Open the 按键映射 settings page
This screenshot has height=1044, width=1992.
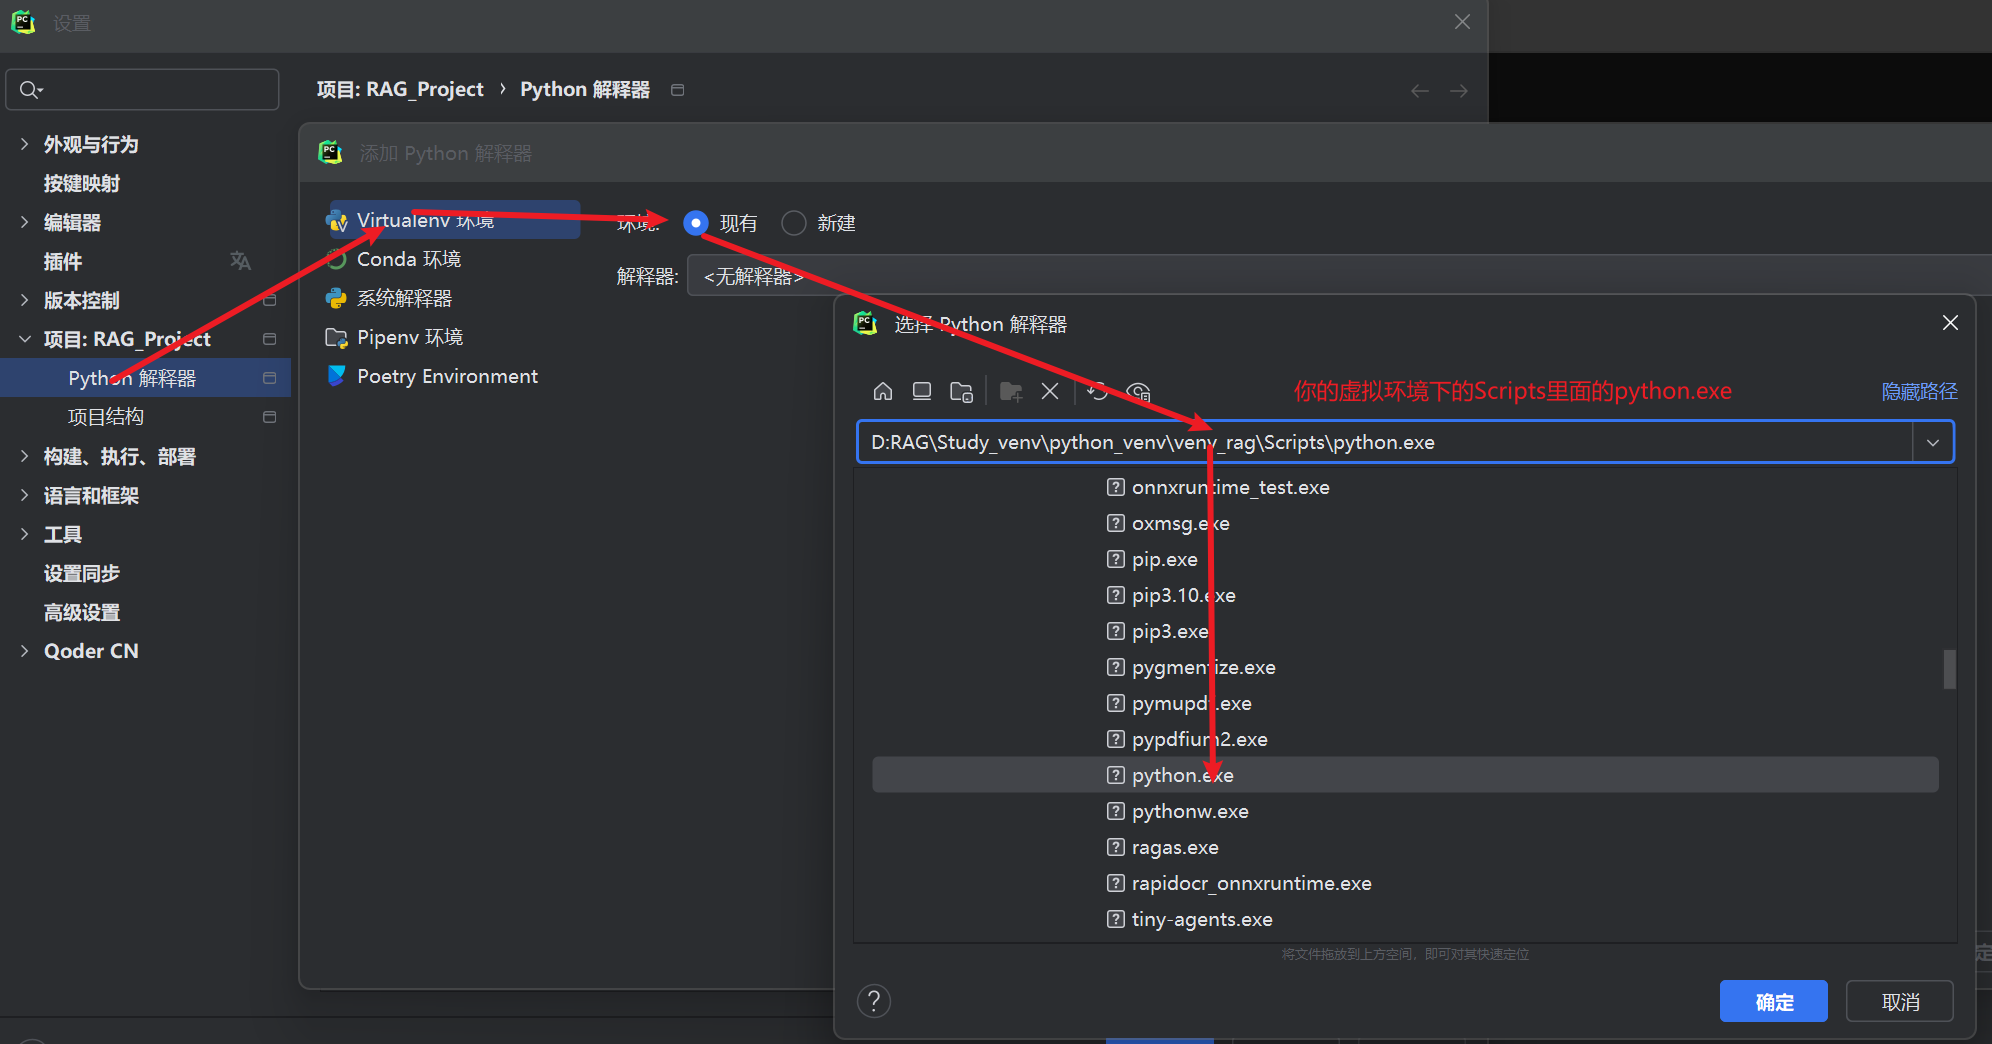[x=82, y=183]
